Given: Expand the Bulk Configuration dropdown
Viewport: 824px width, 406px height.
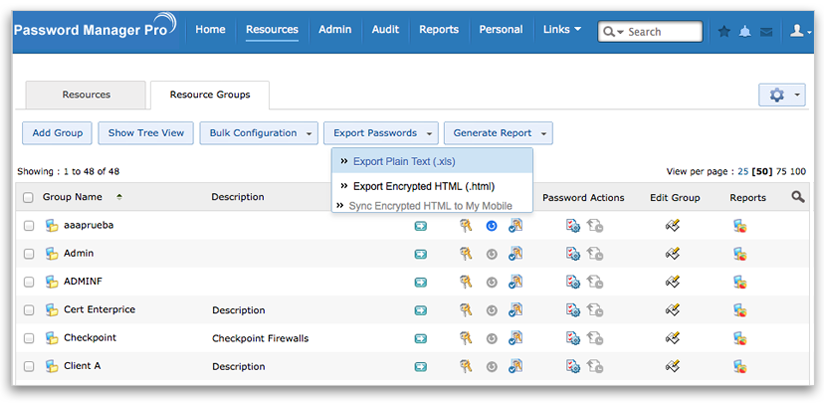Looking at the screenshot, I should coord(258,133).
